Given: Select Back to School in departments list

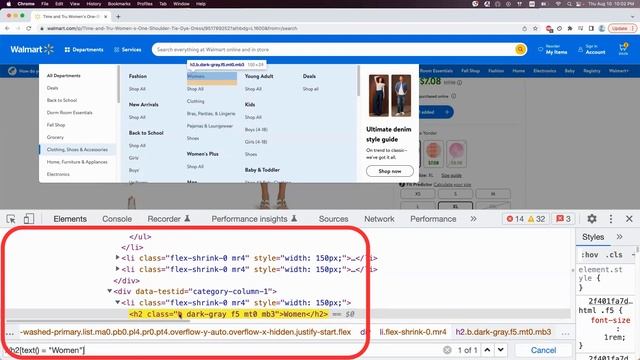Looking at the screenshot, I should (62, 100).
